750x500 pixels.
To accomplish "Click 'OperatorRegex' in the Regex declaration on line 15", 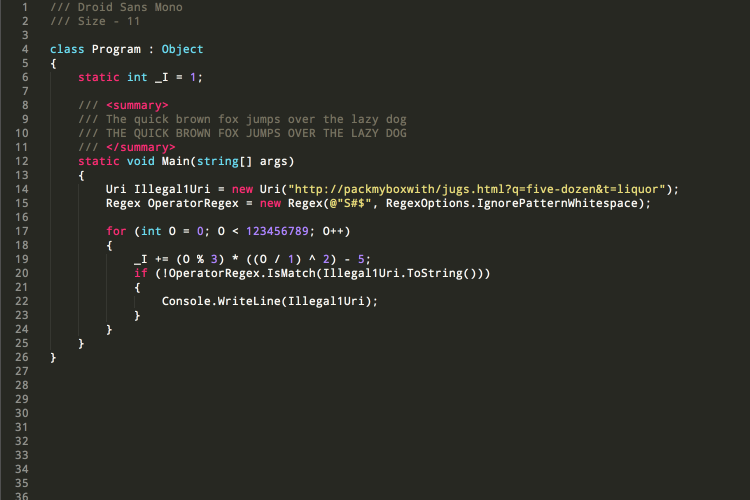I will point(193,203).
